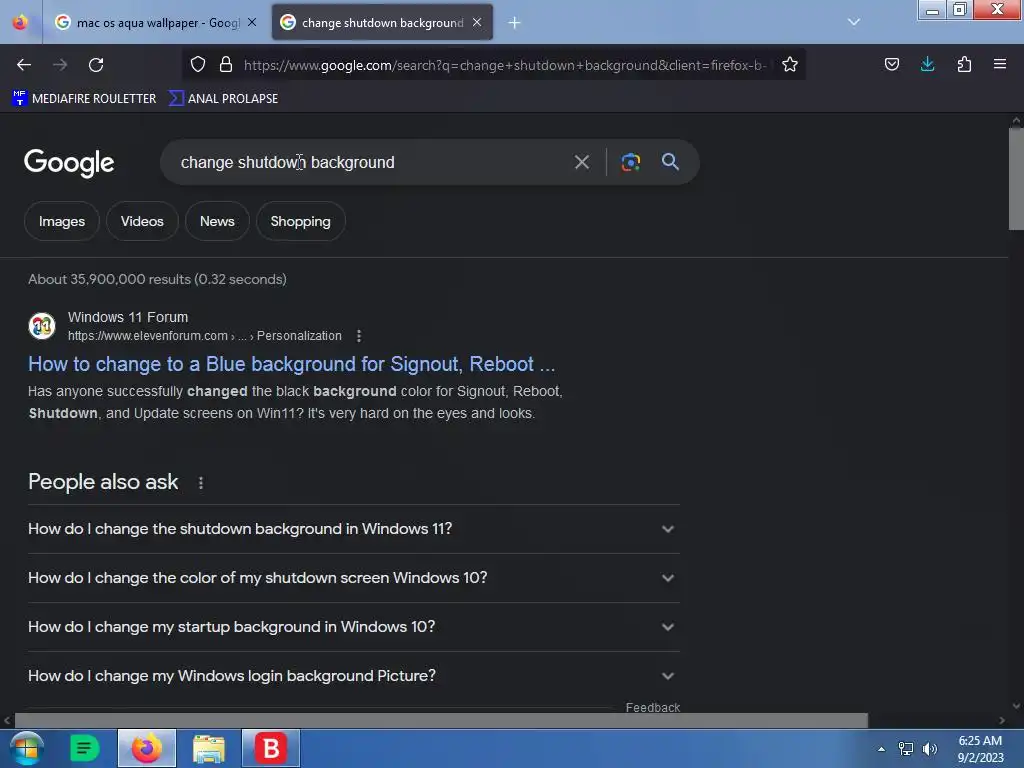Open a new tab with plus

click(x=515, y=23)
